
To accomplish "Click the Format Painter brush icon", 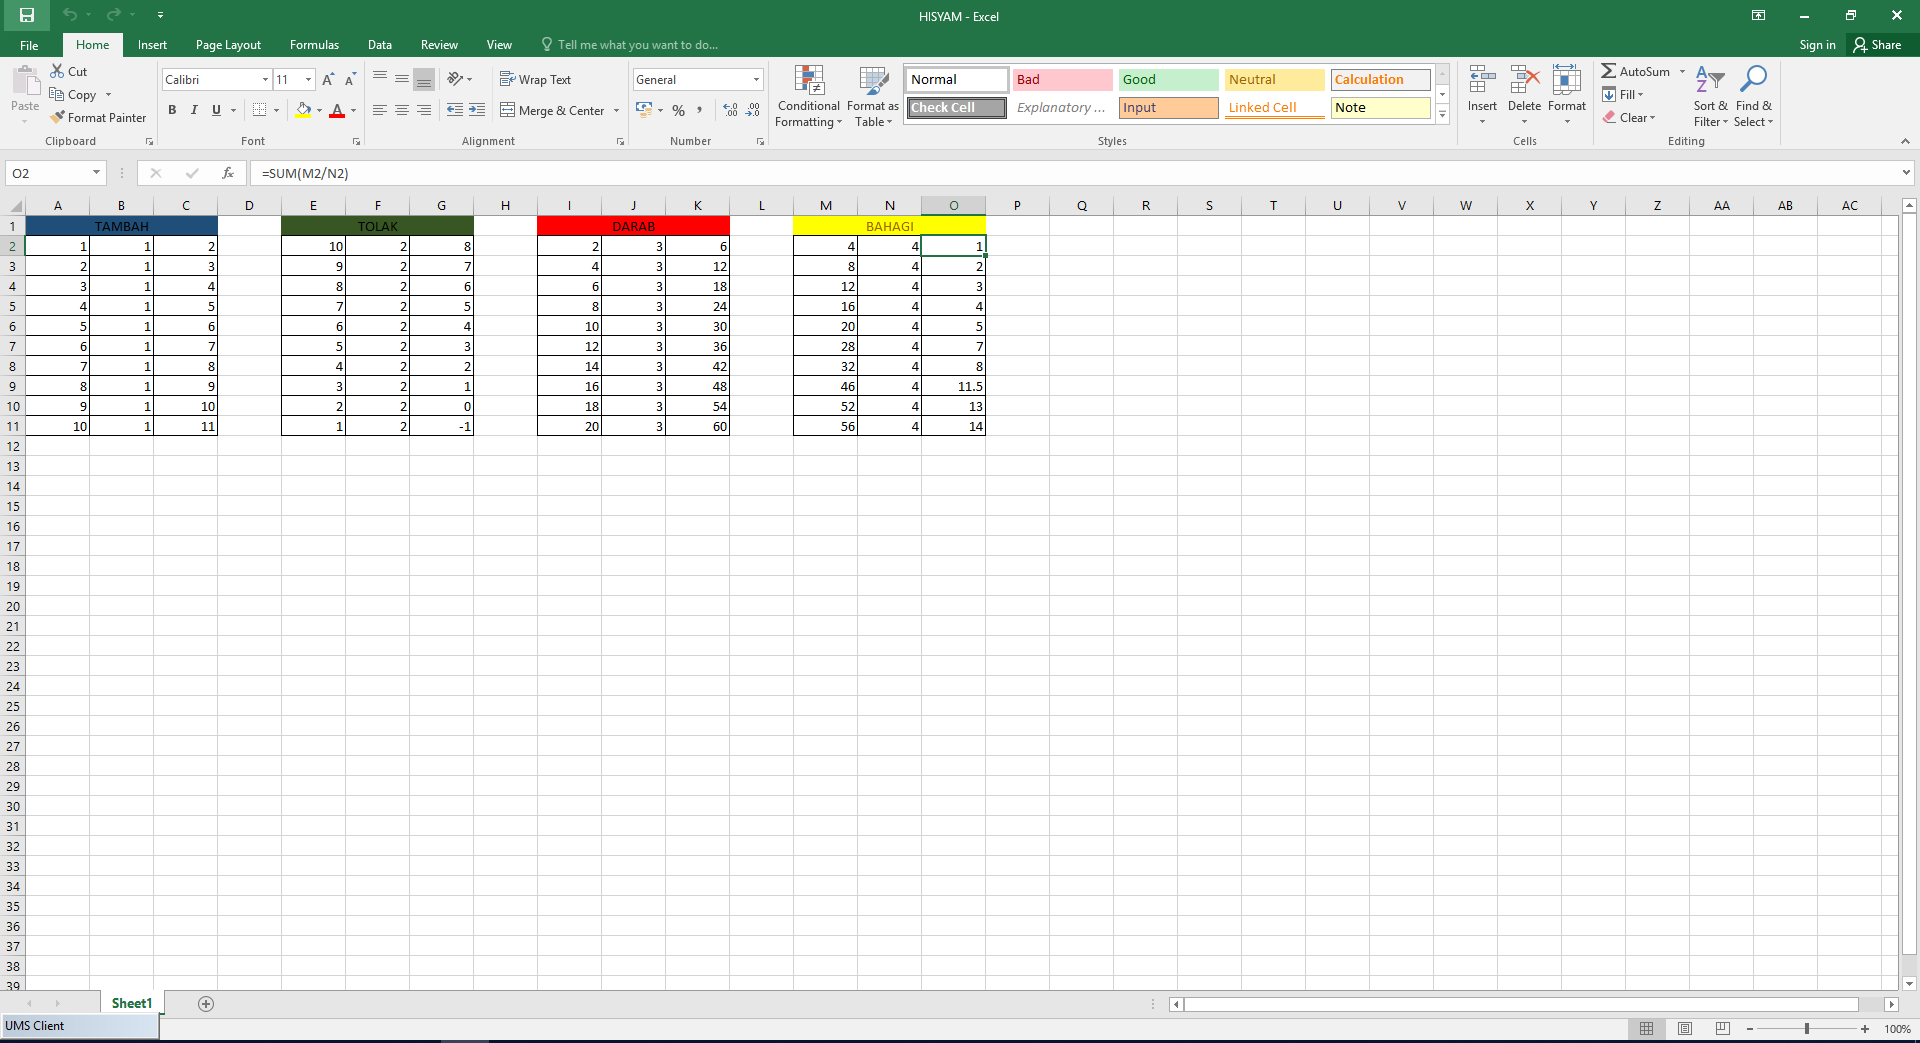I will [58, 117].
